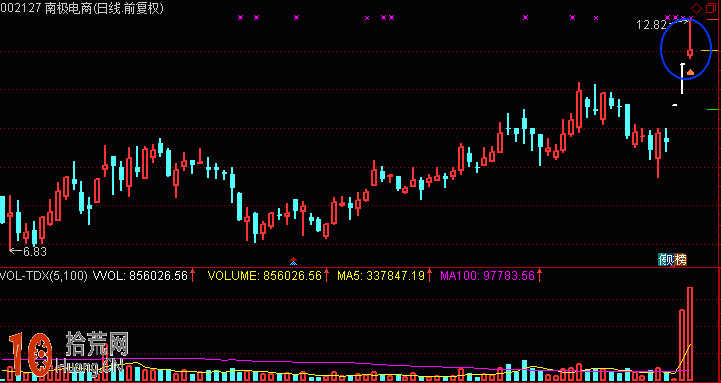Click the VVOL: 856026.56 value

tap(141, 276)
